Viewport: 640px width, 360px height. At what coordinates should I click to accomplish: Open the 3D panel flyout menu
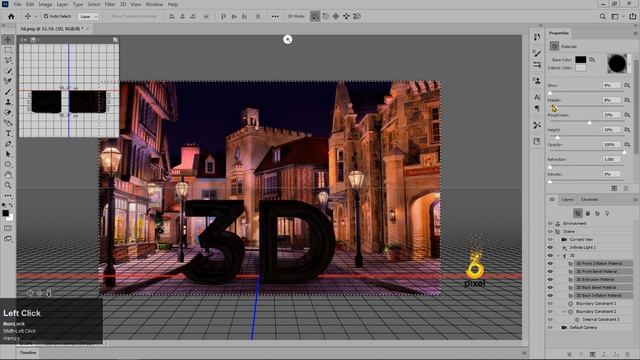pos(635,200)
